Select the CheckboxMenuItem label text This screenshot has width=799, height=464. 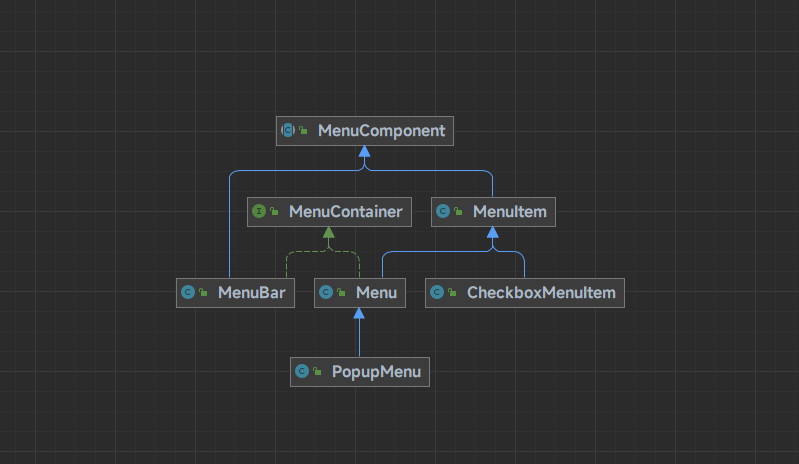pos(540,293)
